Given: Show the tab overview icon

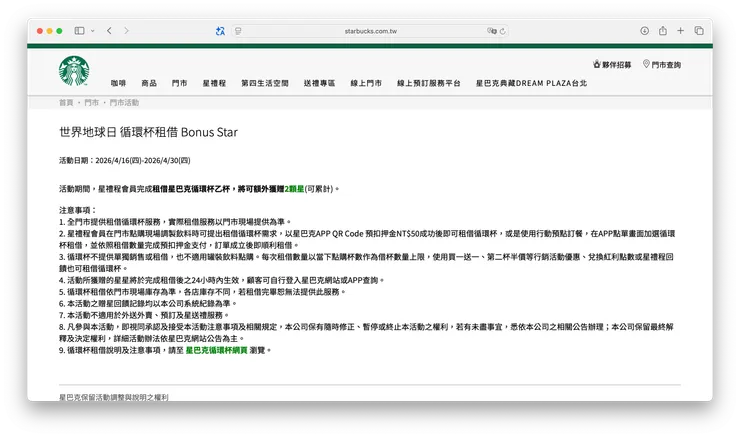Looking at the screenshot, I should (699, 31).
